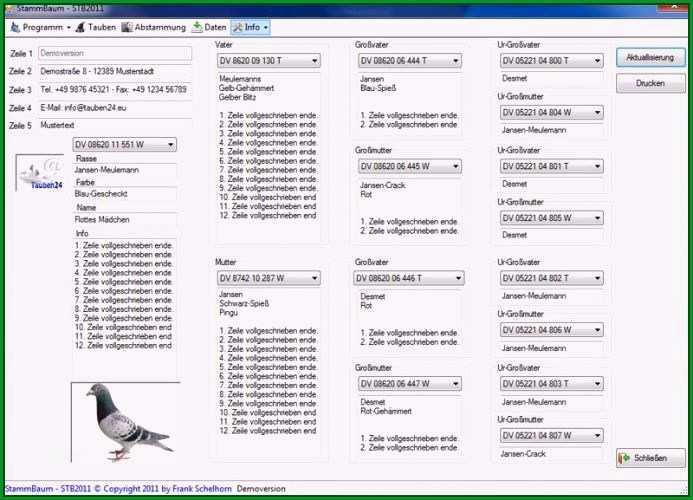Click the Abstammung pedigree icon
This screenshot has height=500, width=693.
127,27
